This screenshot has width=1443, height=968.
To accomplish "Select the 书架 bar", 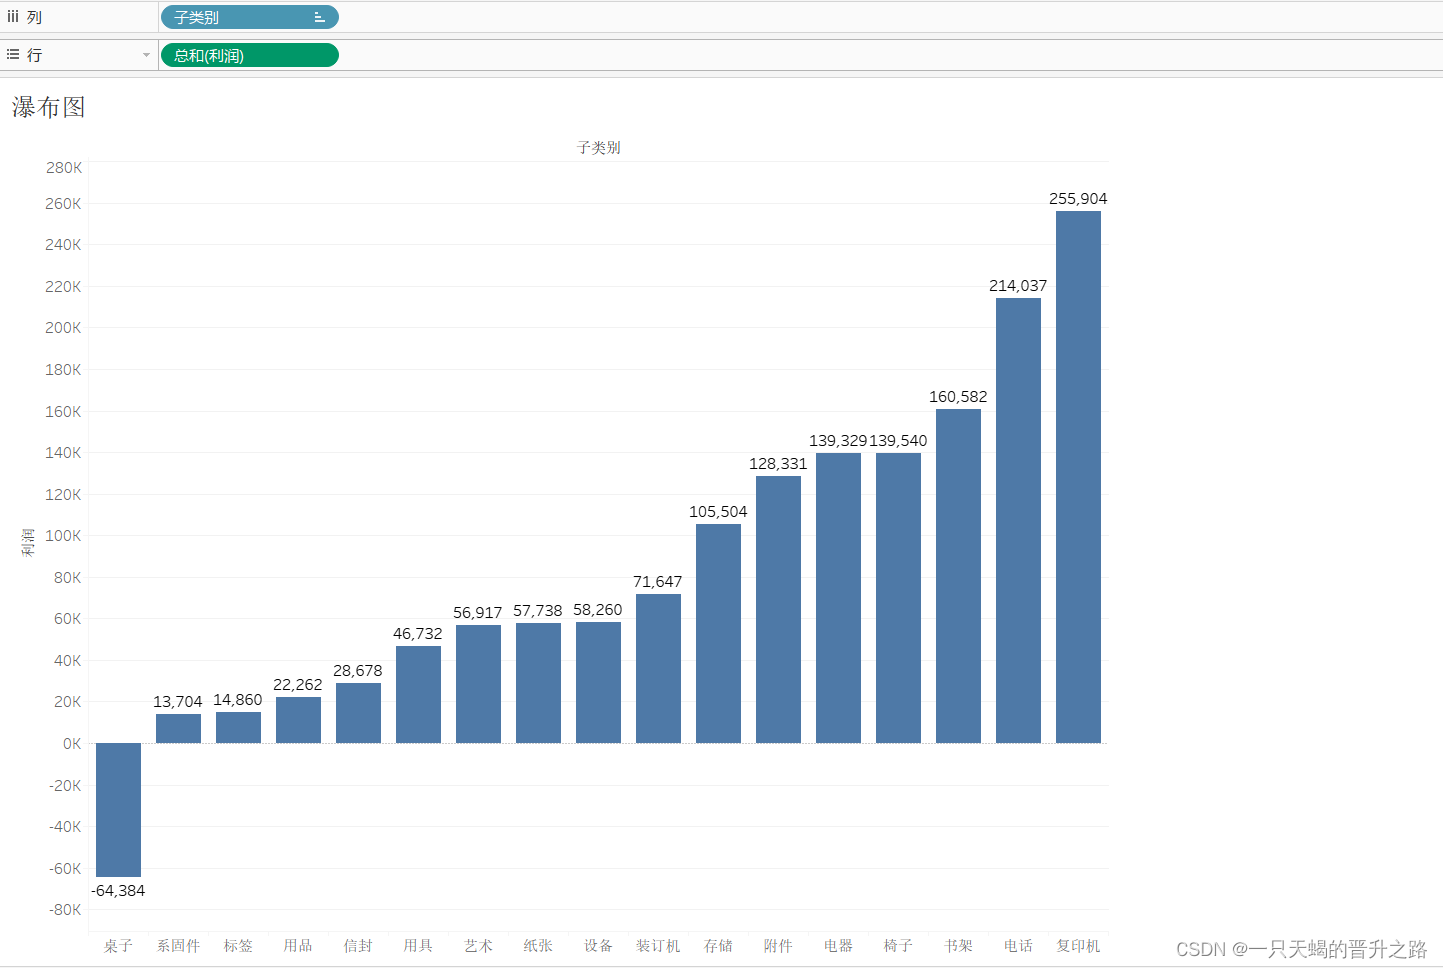I will click(958, 576).
